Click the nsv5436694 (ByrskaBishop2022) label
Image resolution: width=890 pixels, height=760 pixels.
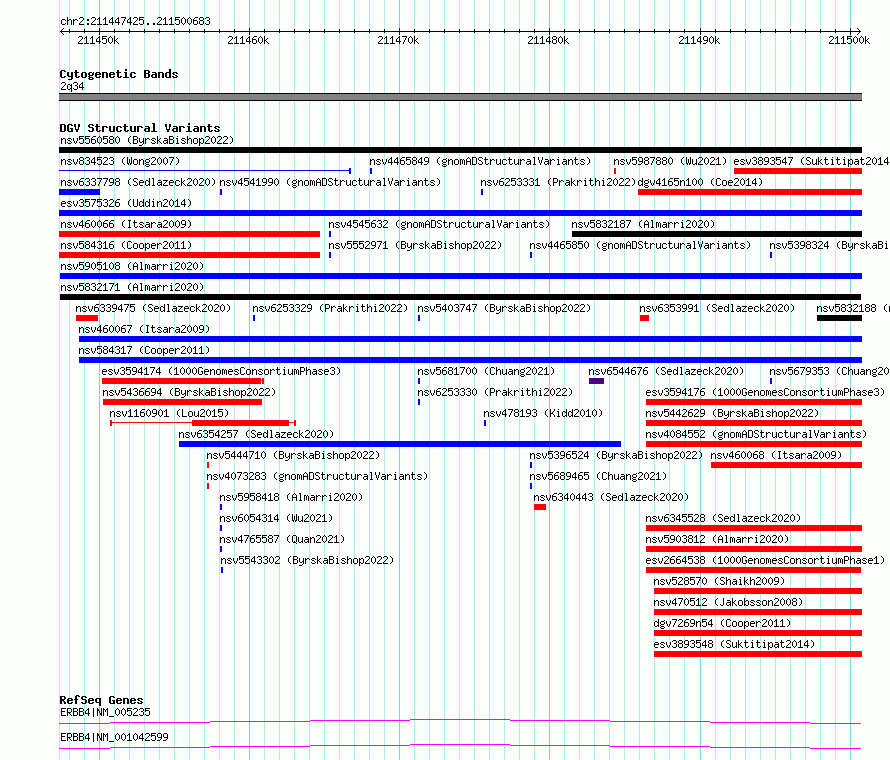pos(189,392)
